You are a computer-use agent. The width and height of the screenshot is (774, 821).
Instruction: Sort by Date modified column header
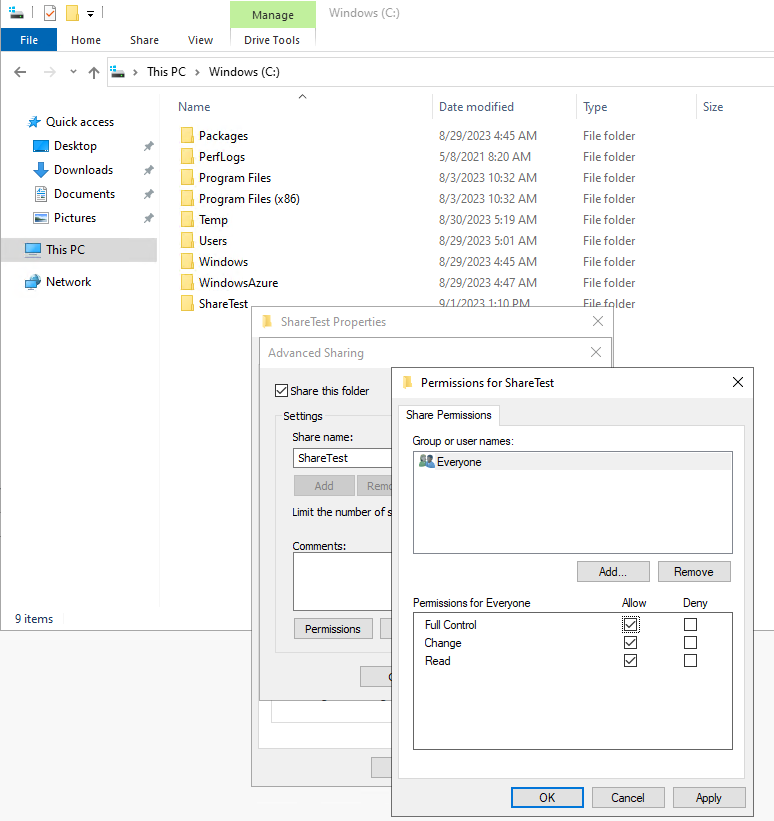pyautogui.click(x=476, y=107)
